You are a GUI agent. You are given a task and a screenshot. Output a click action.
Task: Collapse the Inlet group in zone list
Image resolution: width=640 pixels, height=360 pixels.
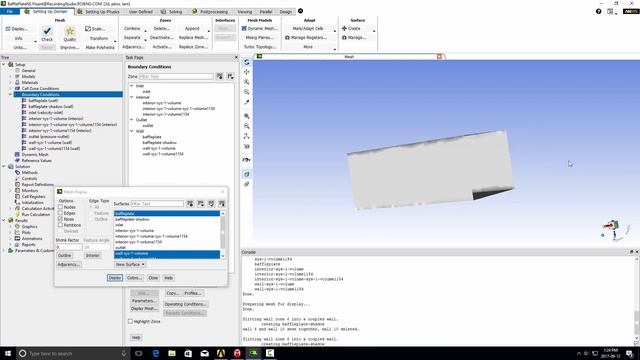131,86
